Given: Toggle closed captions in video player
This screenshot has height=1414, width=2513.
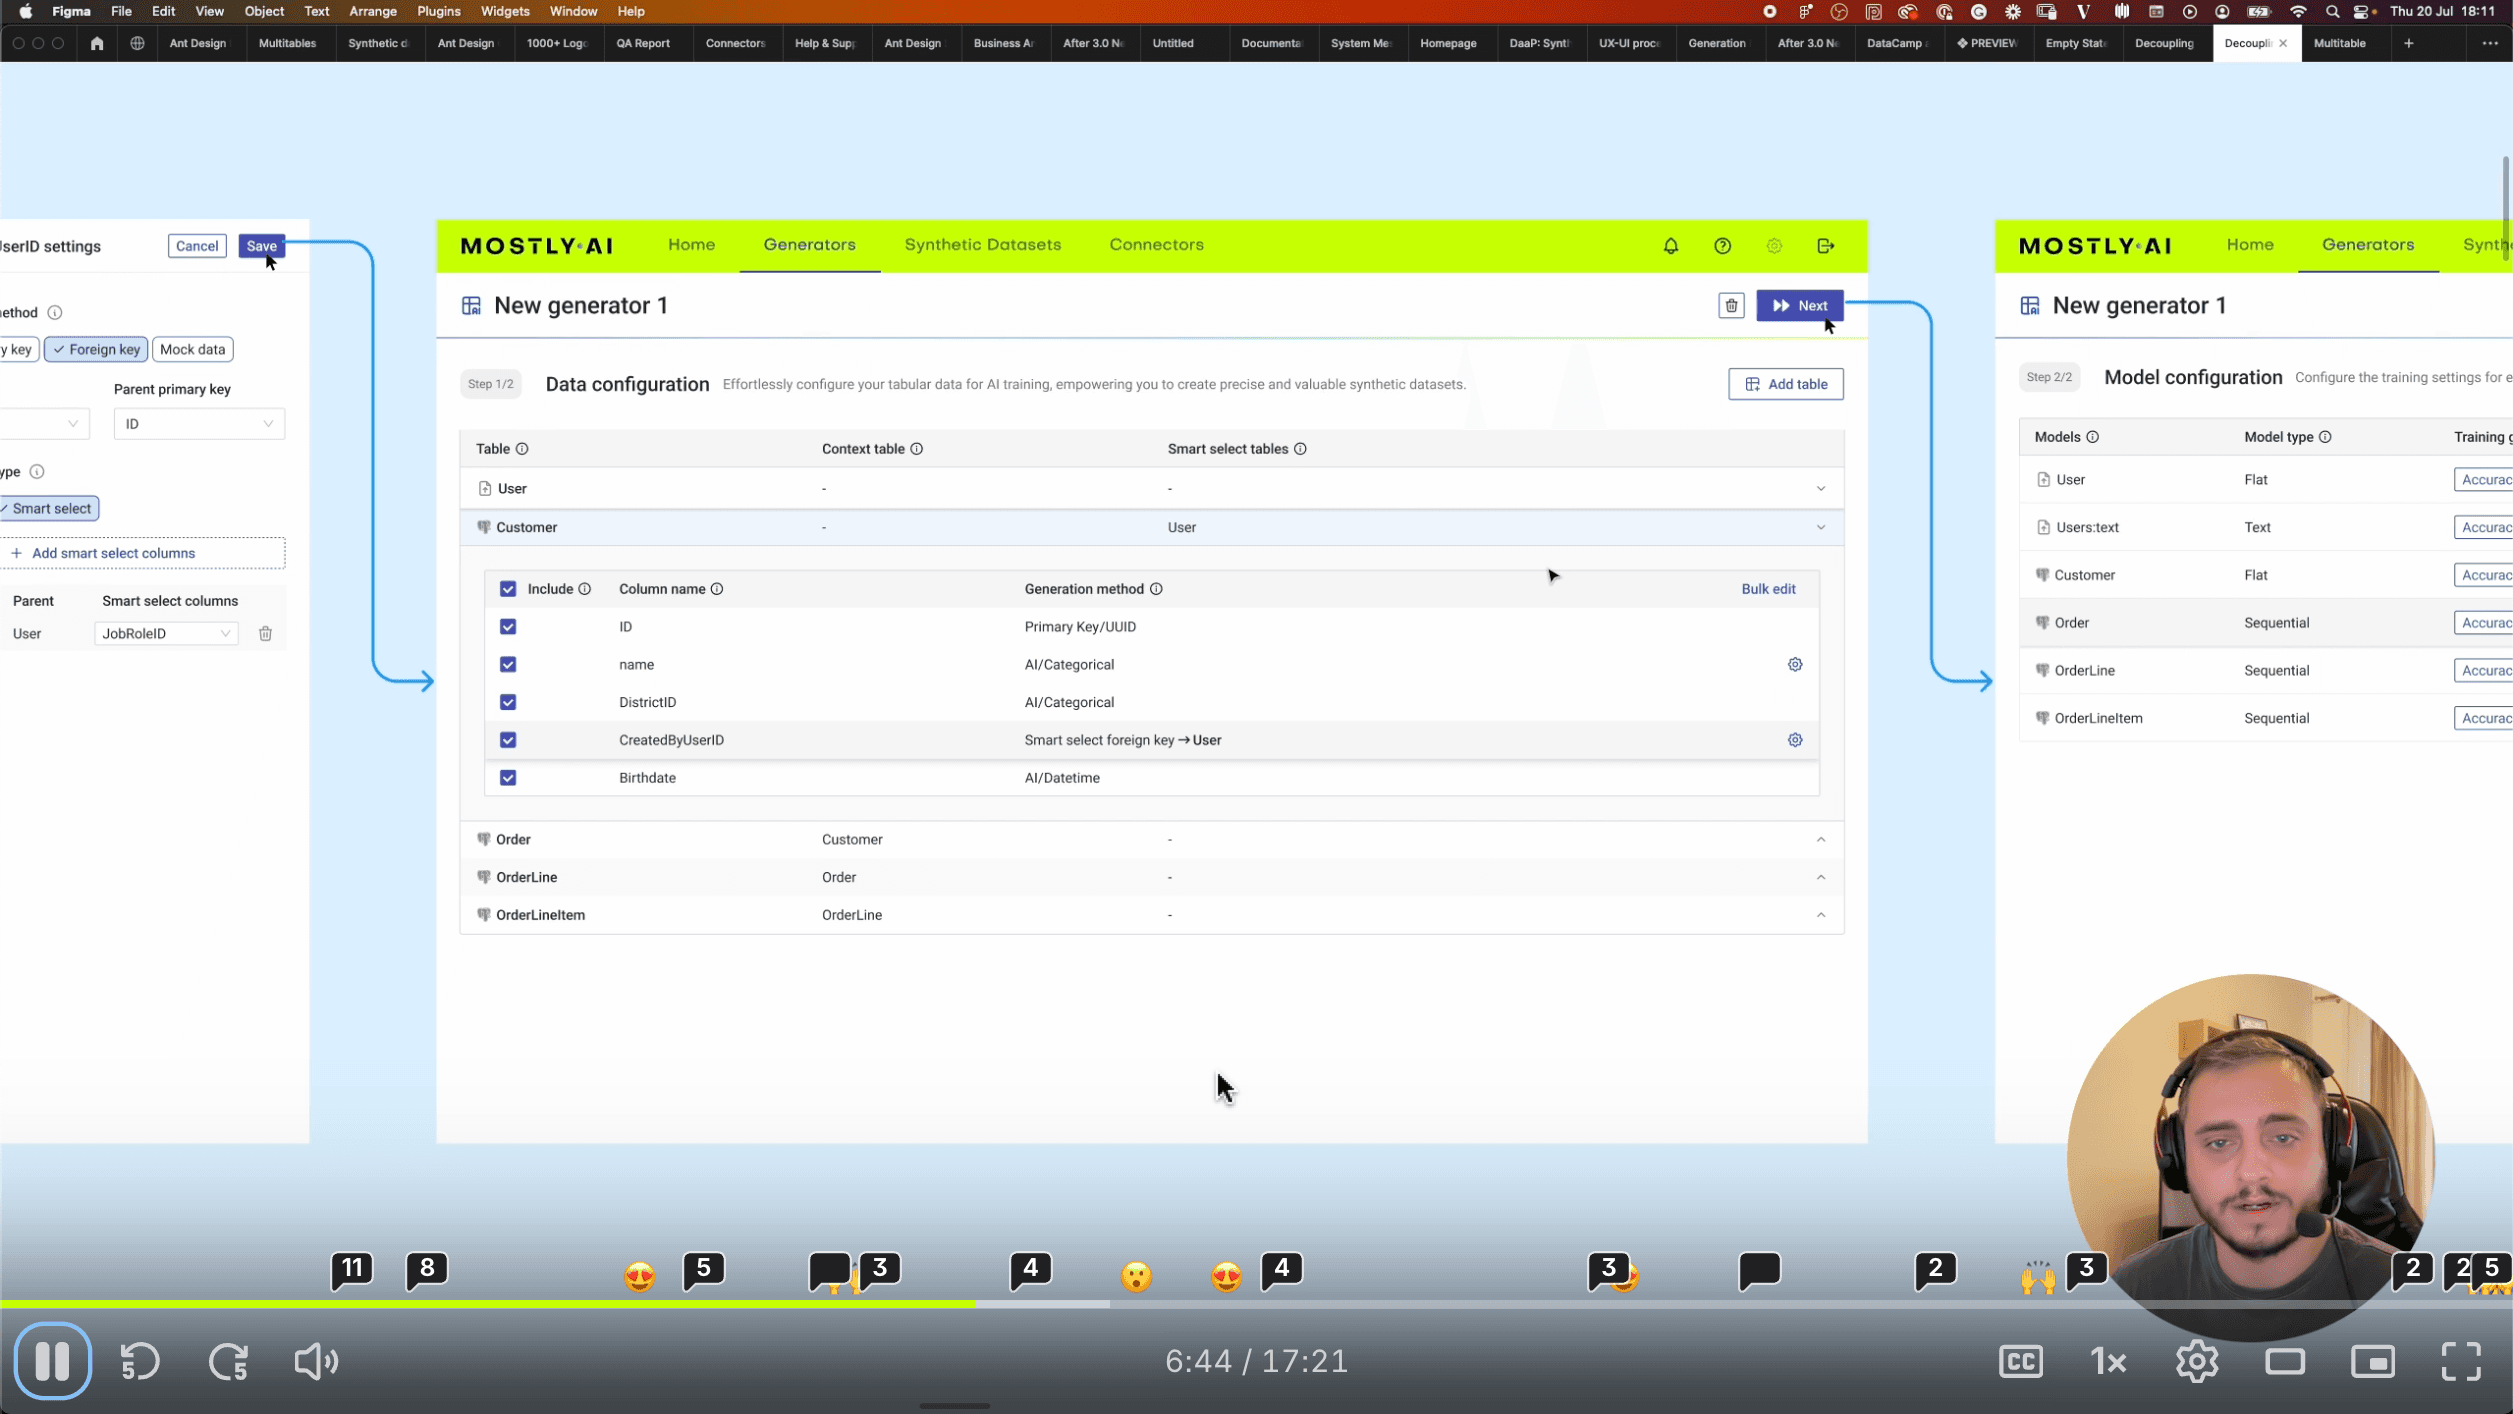Looking at the screenshot, I should point(2020,1361).
